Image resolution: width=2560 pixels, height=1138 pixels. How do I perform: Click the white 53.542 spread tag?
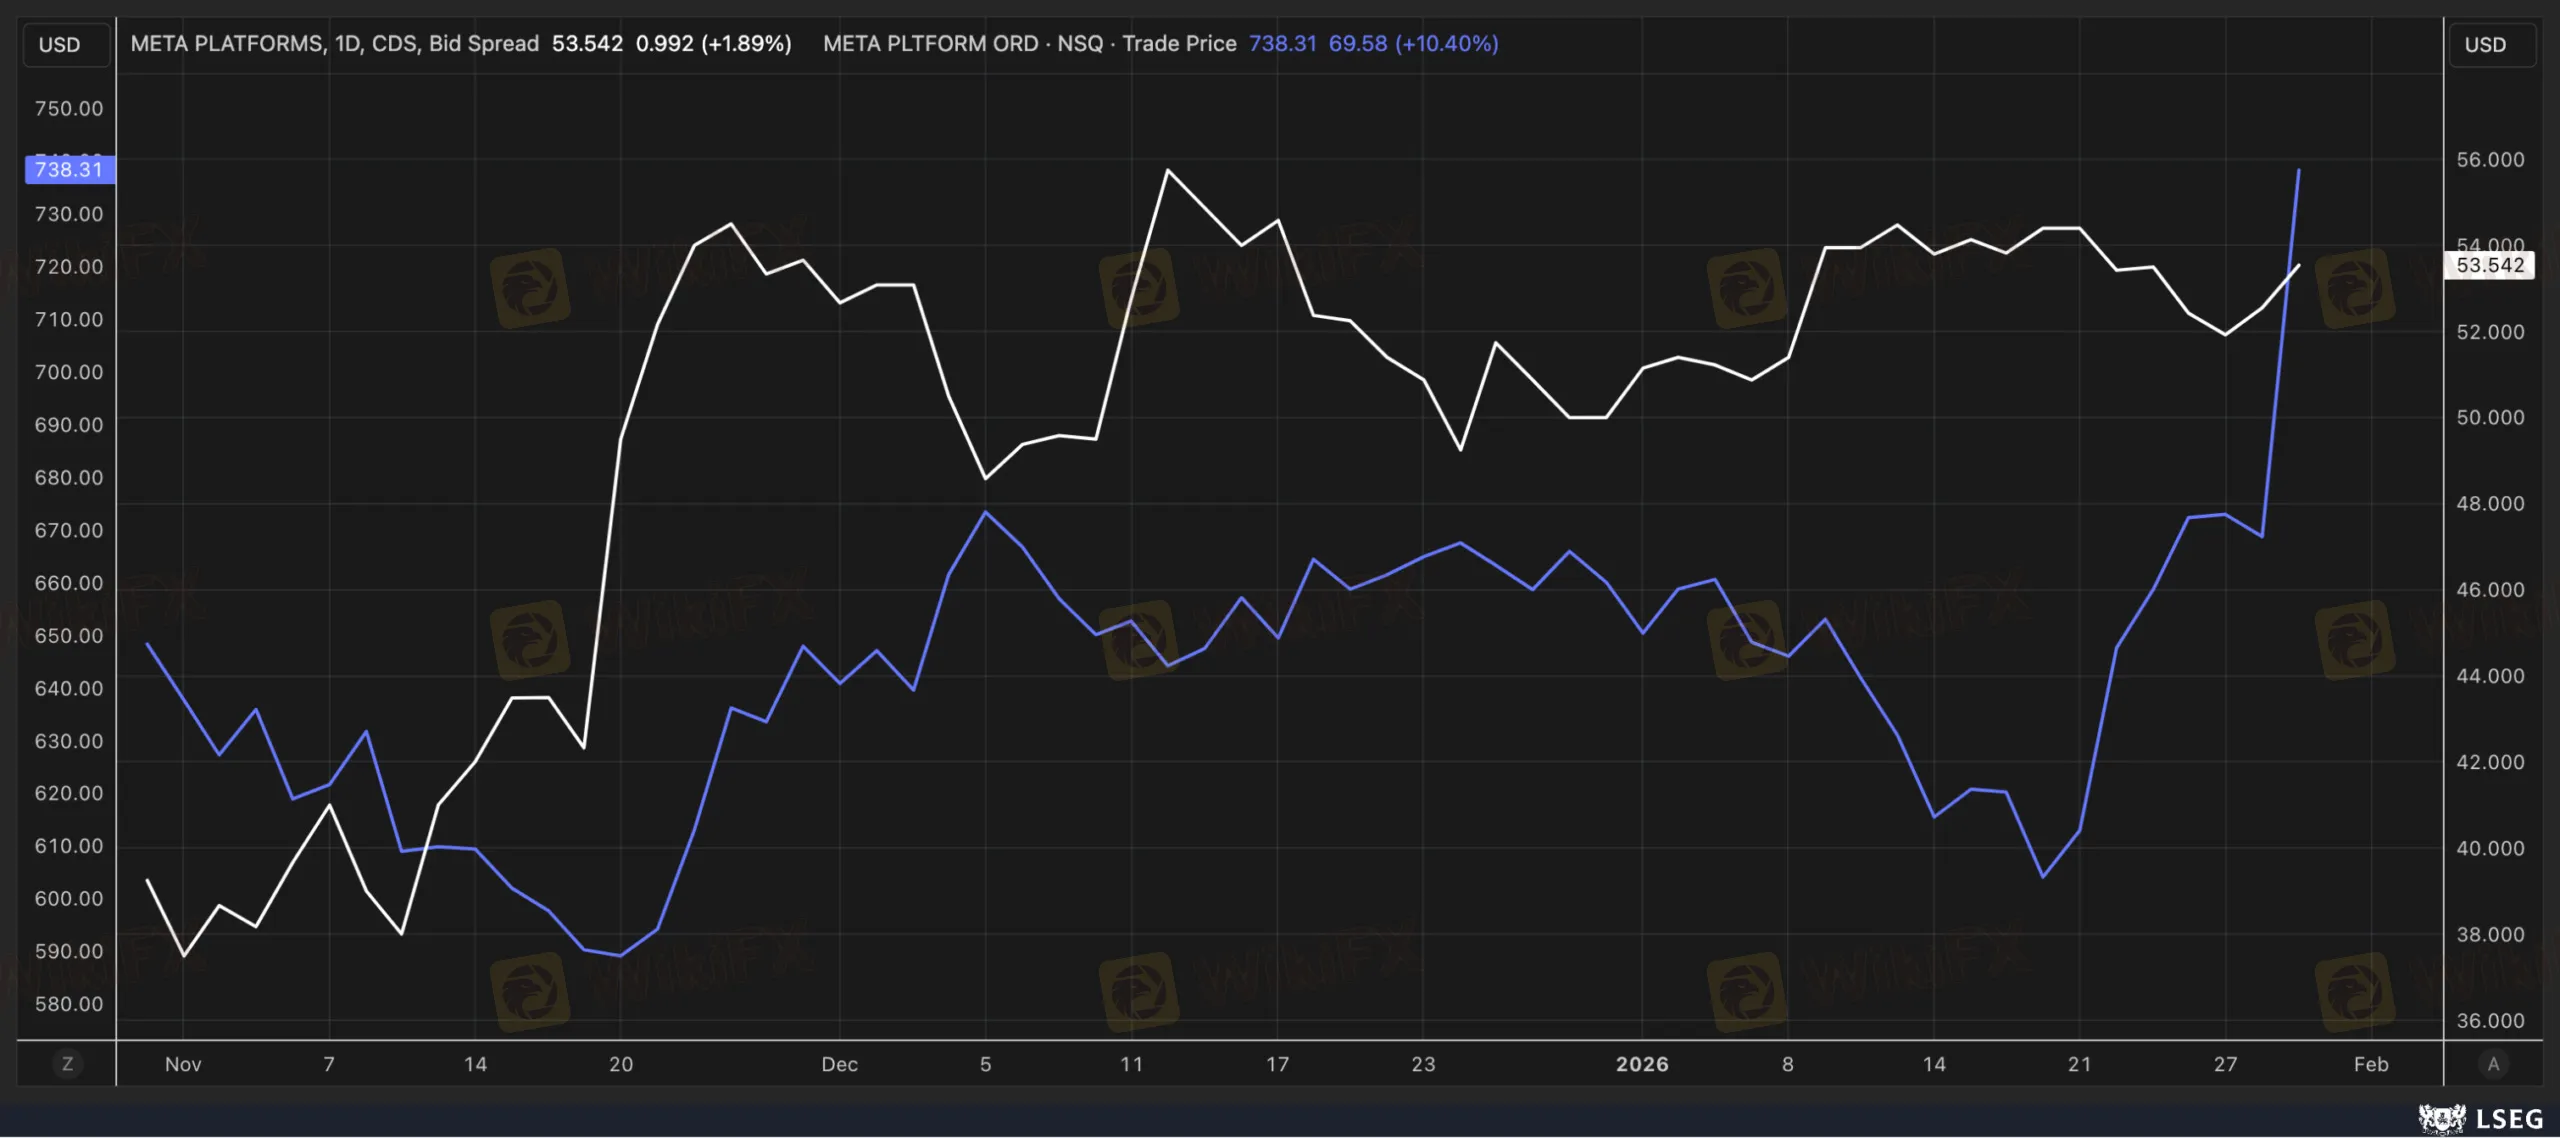click(2489, 265)
